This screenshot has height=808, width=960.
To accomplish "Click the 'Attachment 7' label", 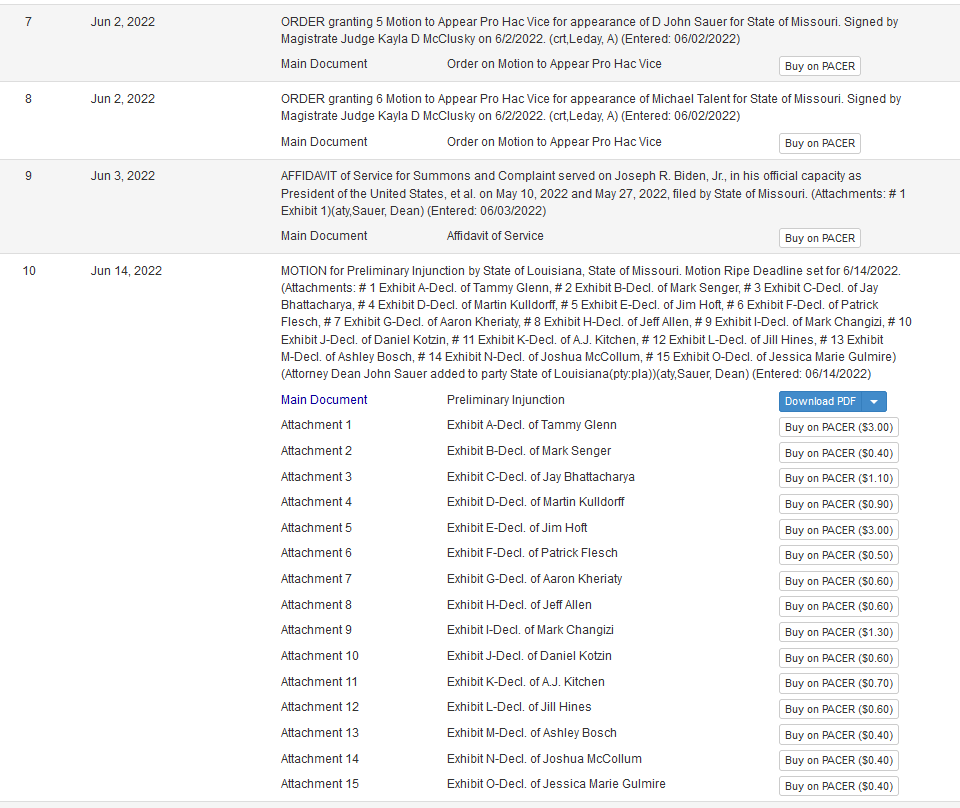I will pos(316,579).
